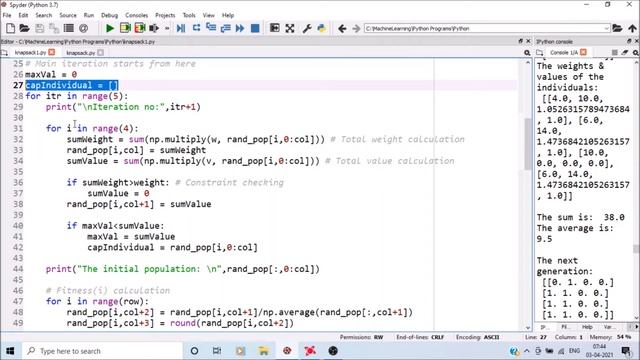
Task: Expand the working directory path dropdown
Action: tap(606, 29)
